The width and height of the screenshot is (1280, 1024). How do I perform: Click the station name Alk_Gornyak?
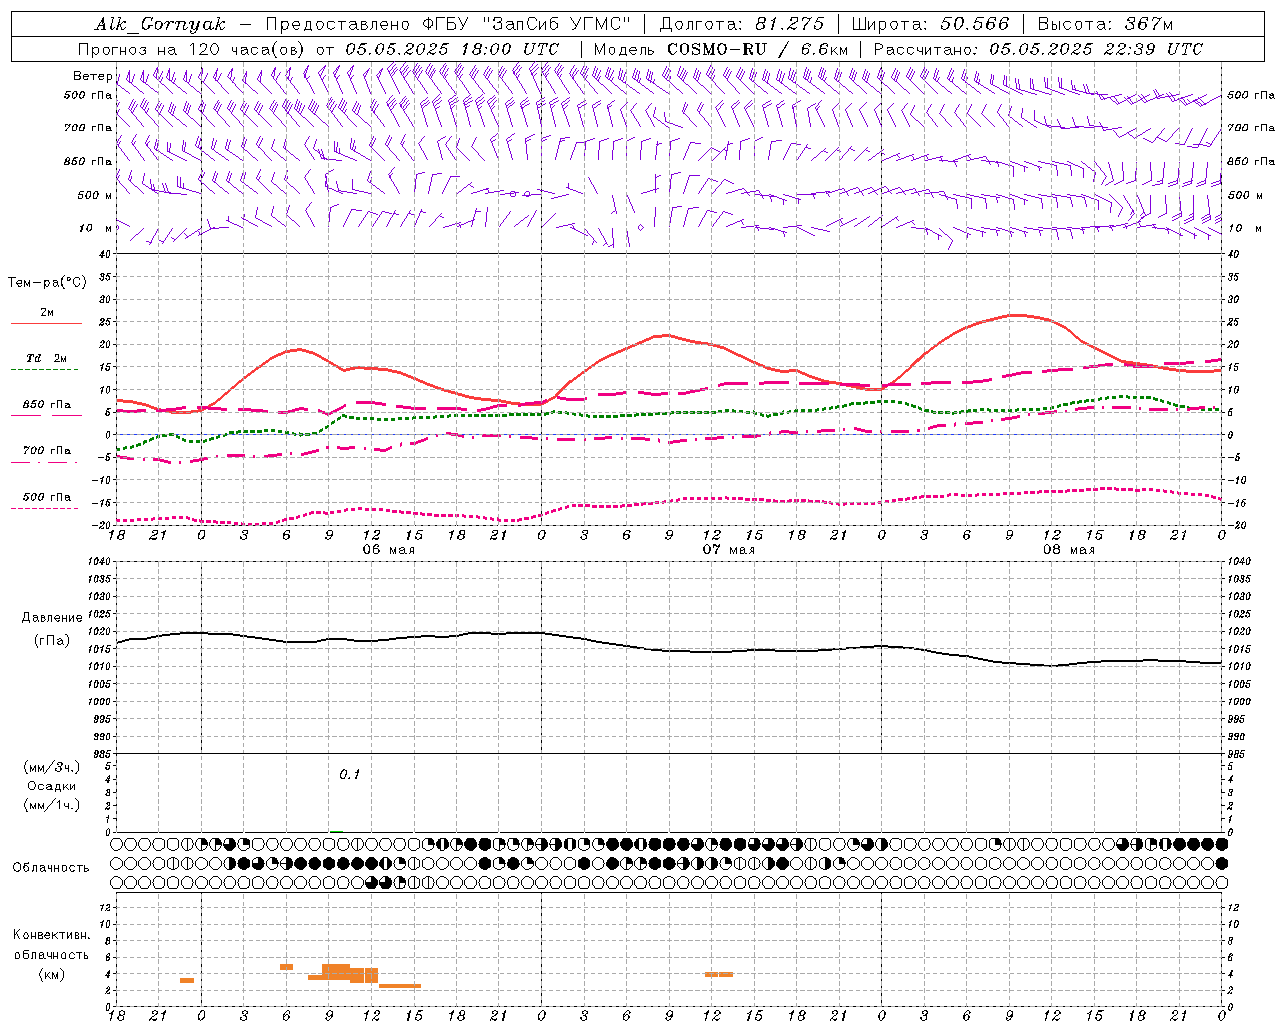(x=160, y=24)
